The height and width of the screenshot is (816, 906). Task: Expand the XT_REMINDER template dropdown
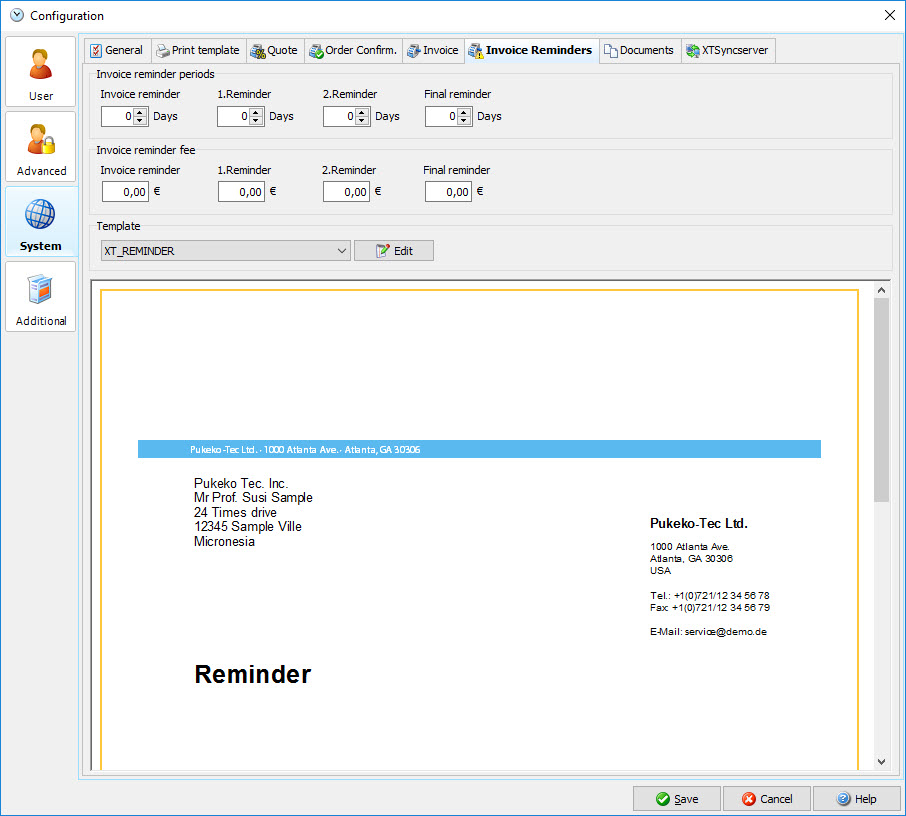(x=342, y=251)
